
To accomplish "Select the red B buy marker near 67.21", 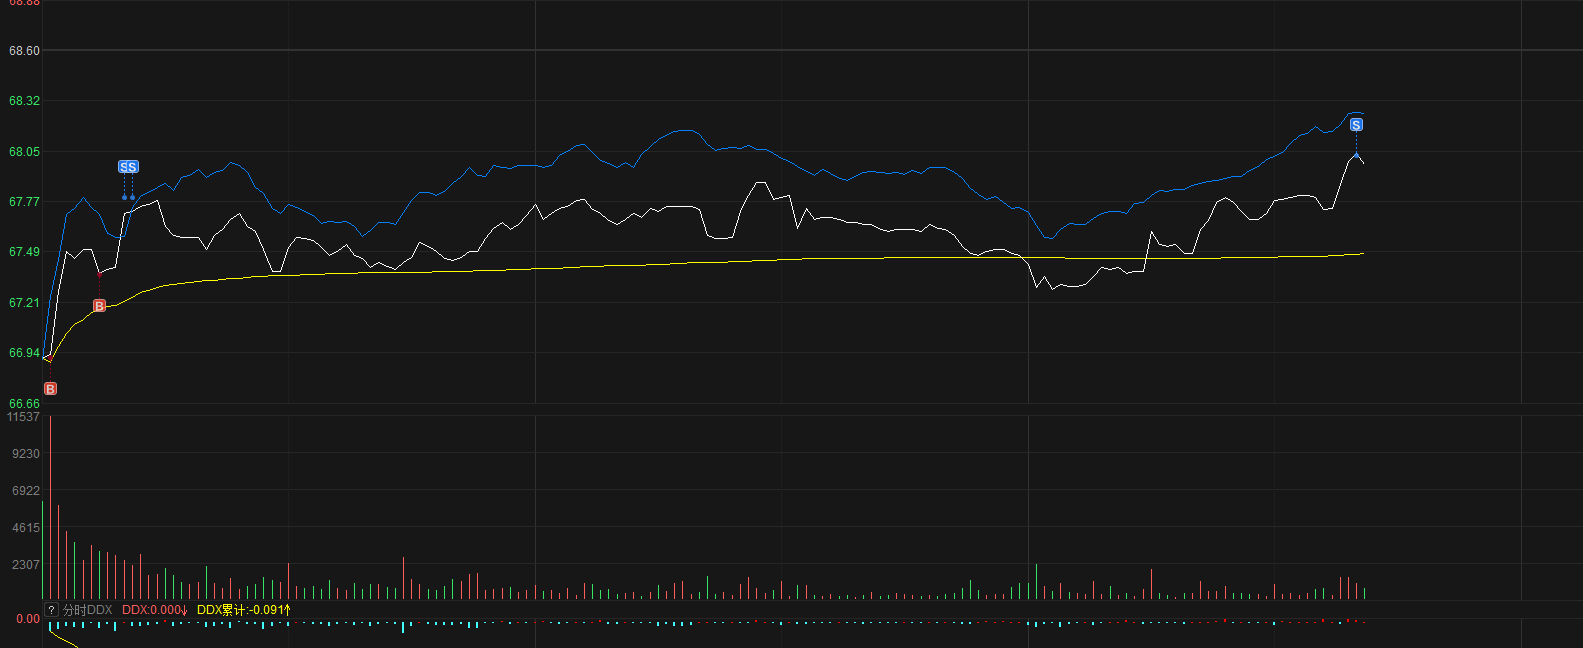I will click(99, 306).
